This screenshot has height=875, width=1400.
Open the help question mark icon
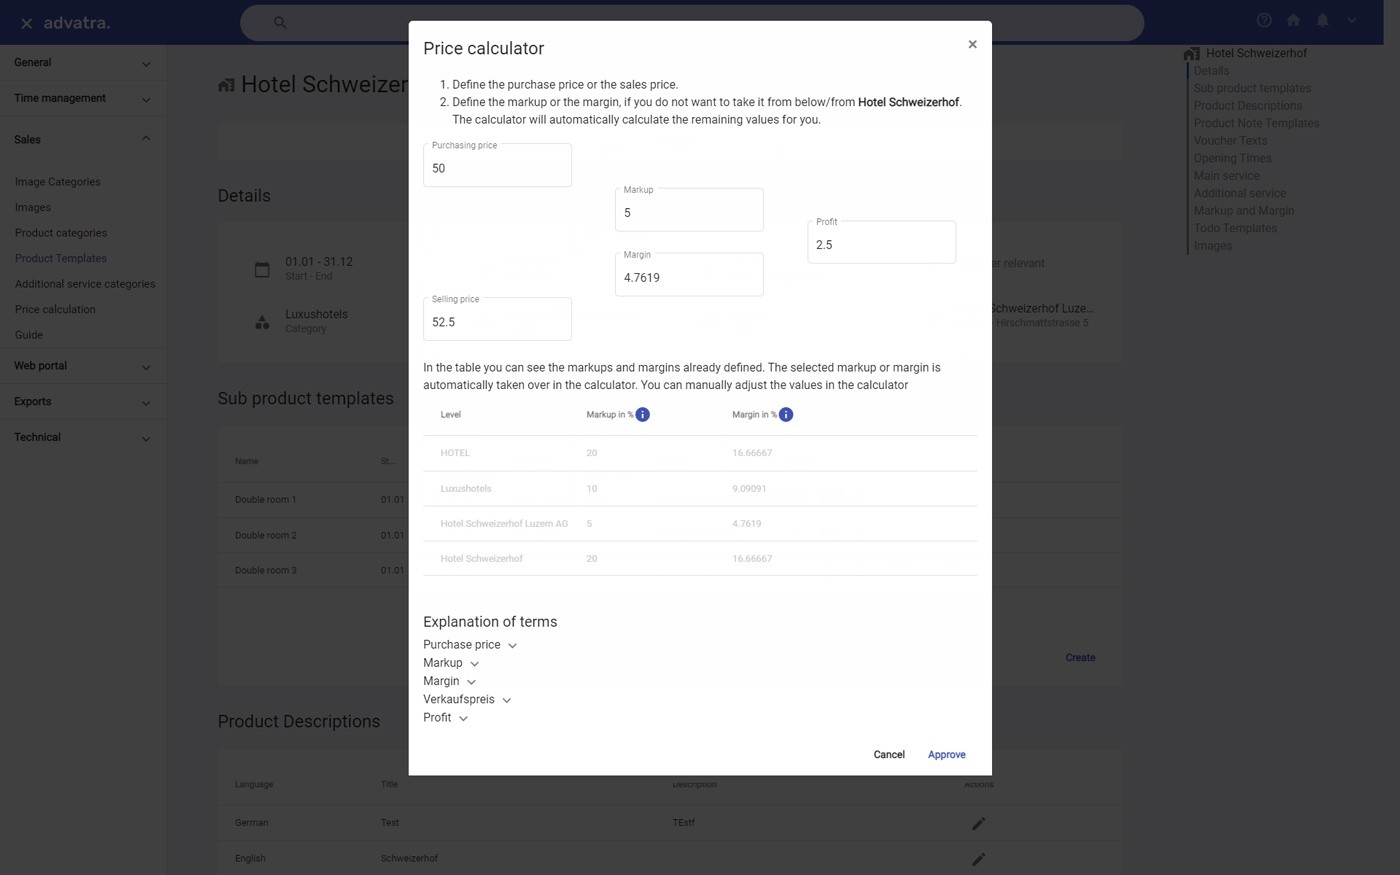coord(1264,20)
